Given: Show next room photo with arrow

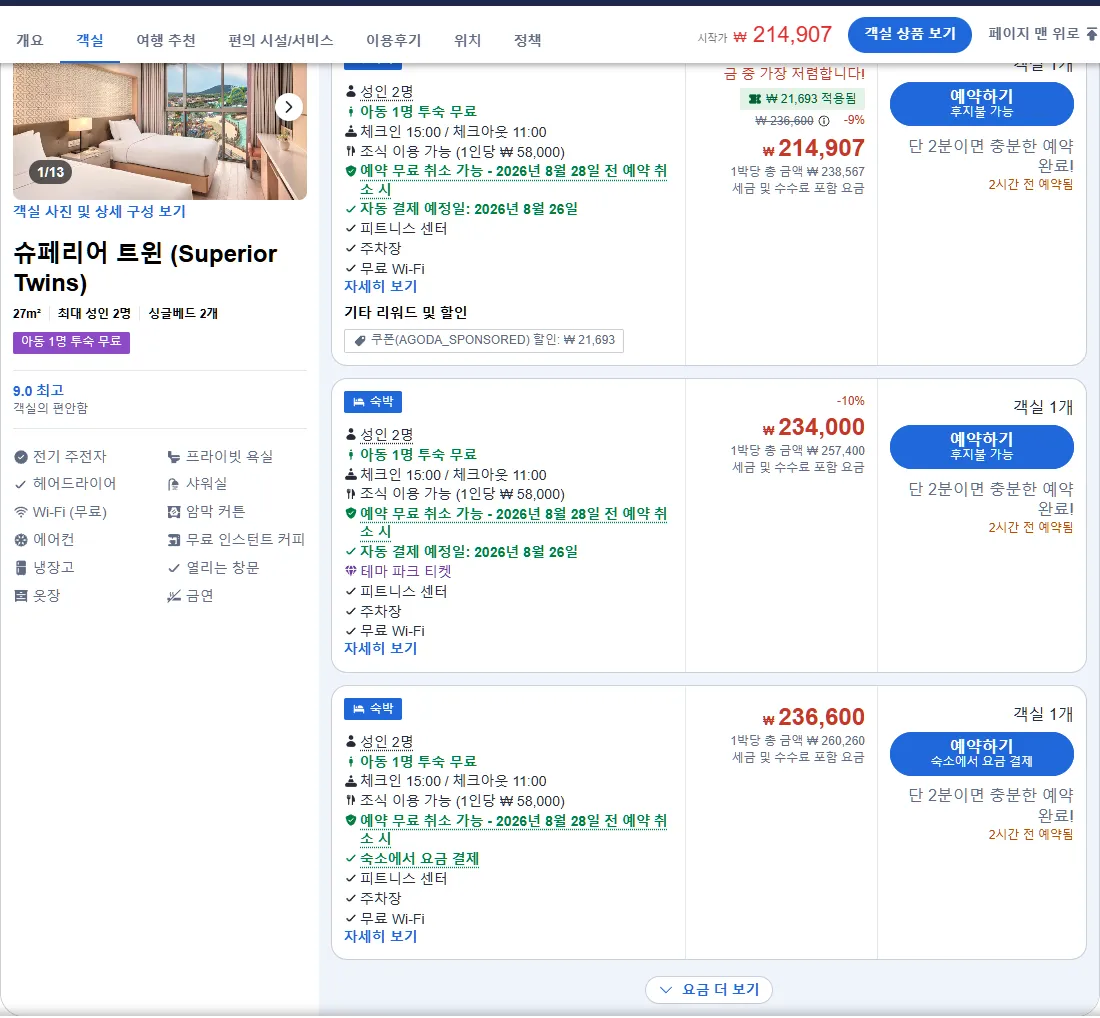Looking at the screenshot, I should coord(288,107).
